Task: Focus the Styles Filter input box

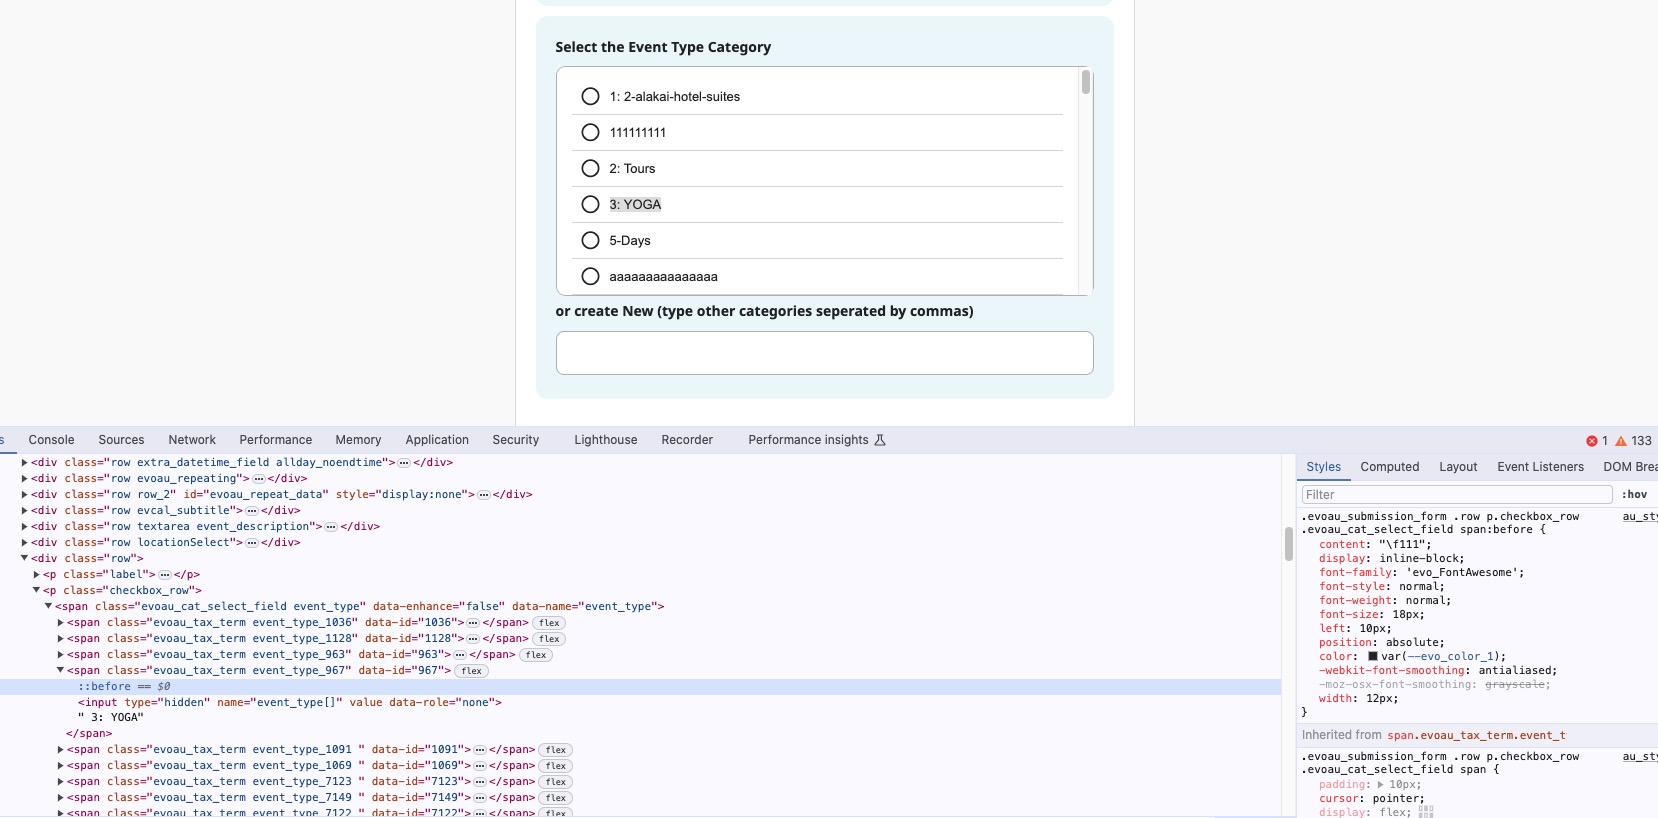Action: 1457,495
